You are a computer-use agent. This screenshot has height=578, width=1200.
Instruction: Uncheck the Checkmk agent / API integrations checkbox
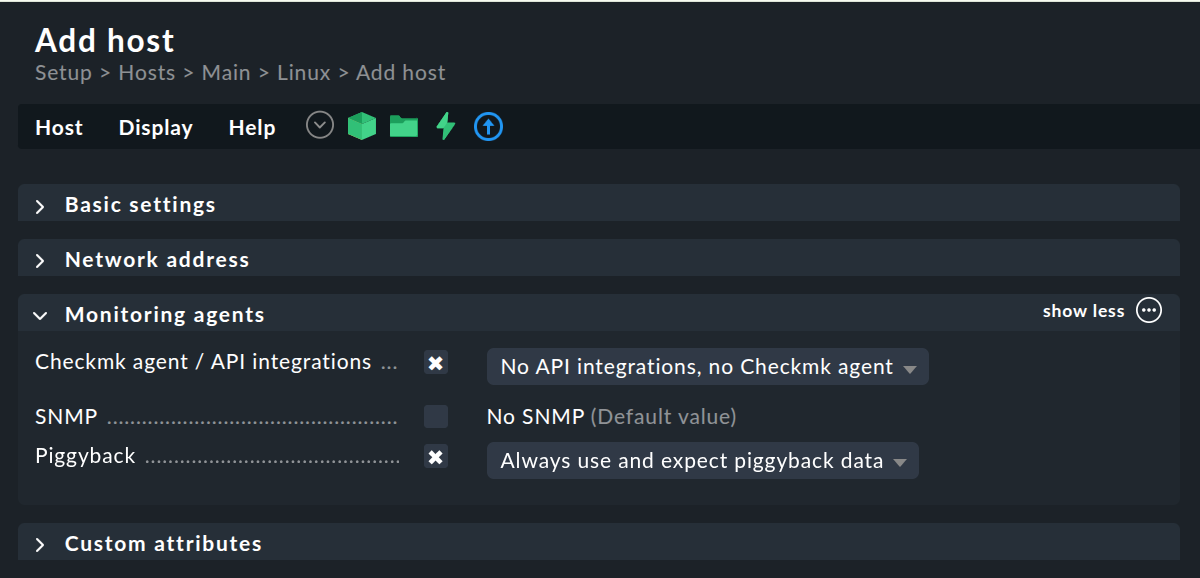pyautogui.click(x=435, y=363)
